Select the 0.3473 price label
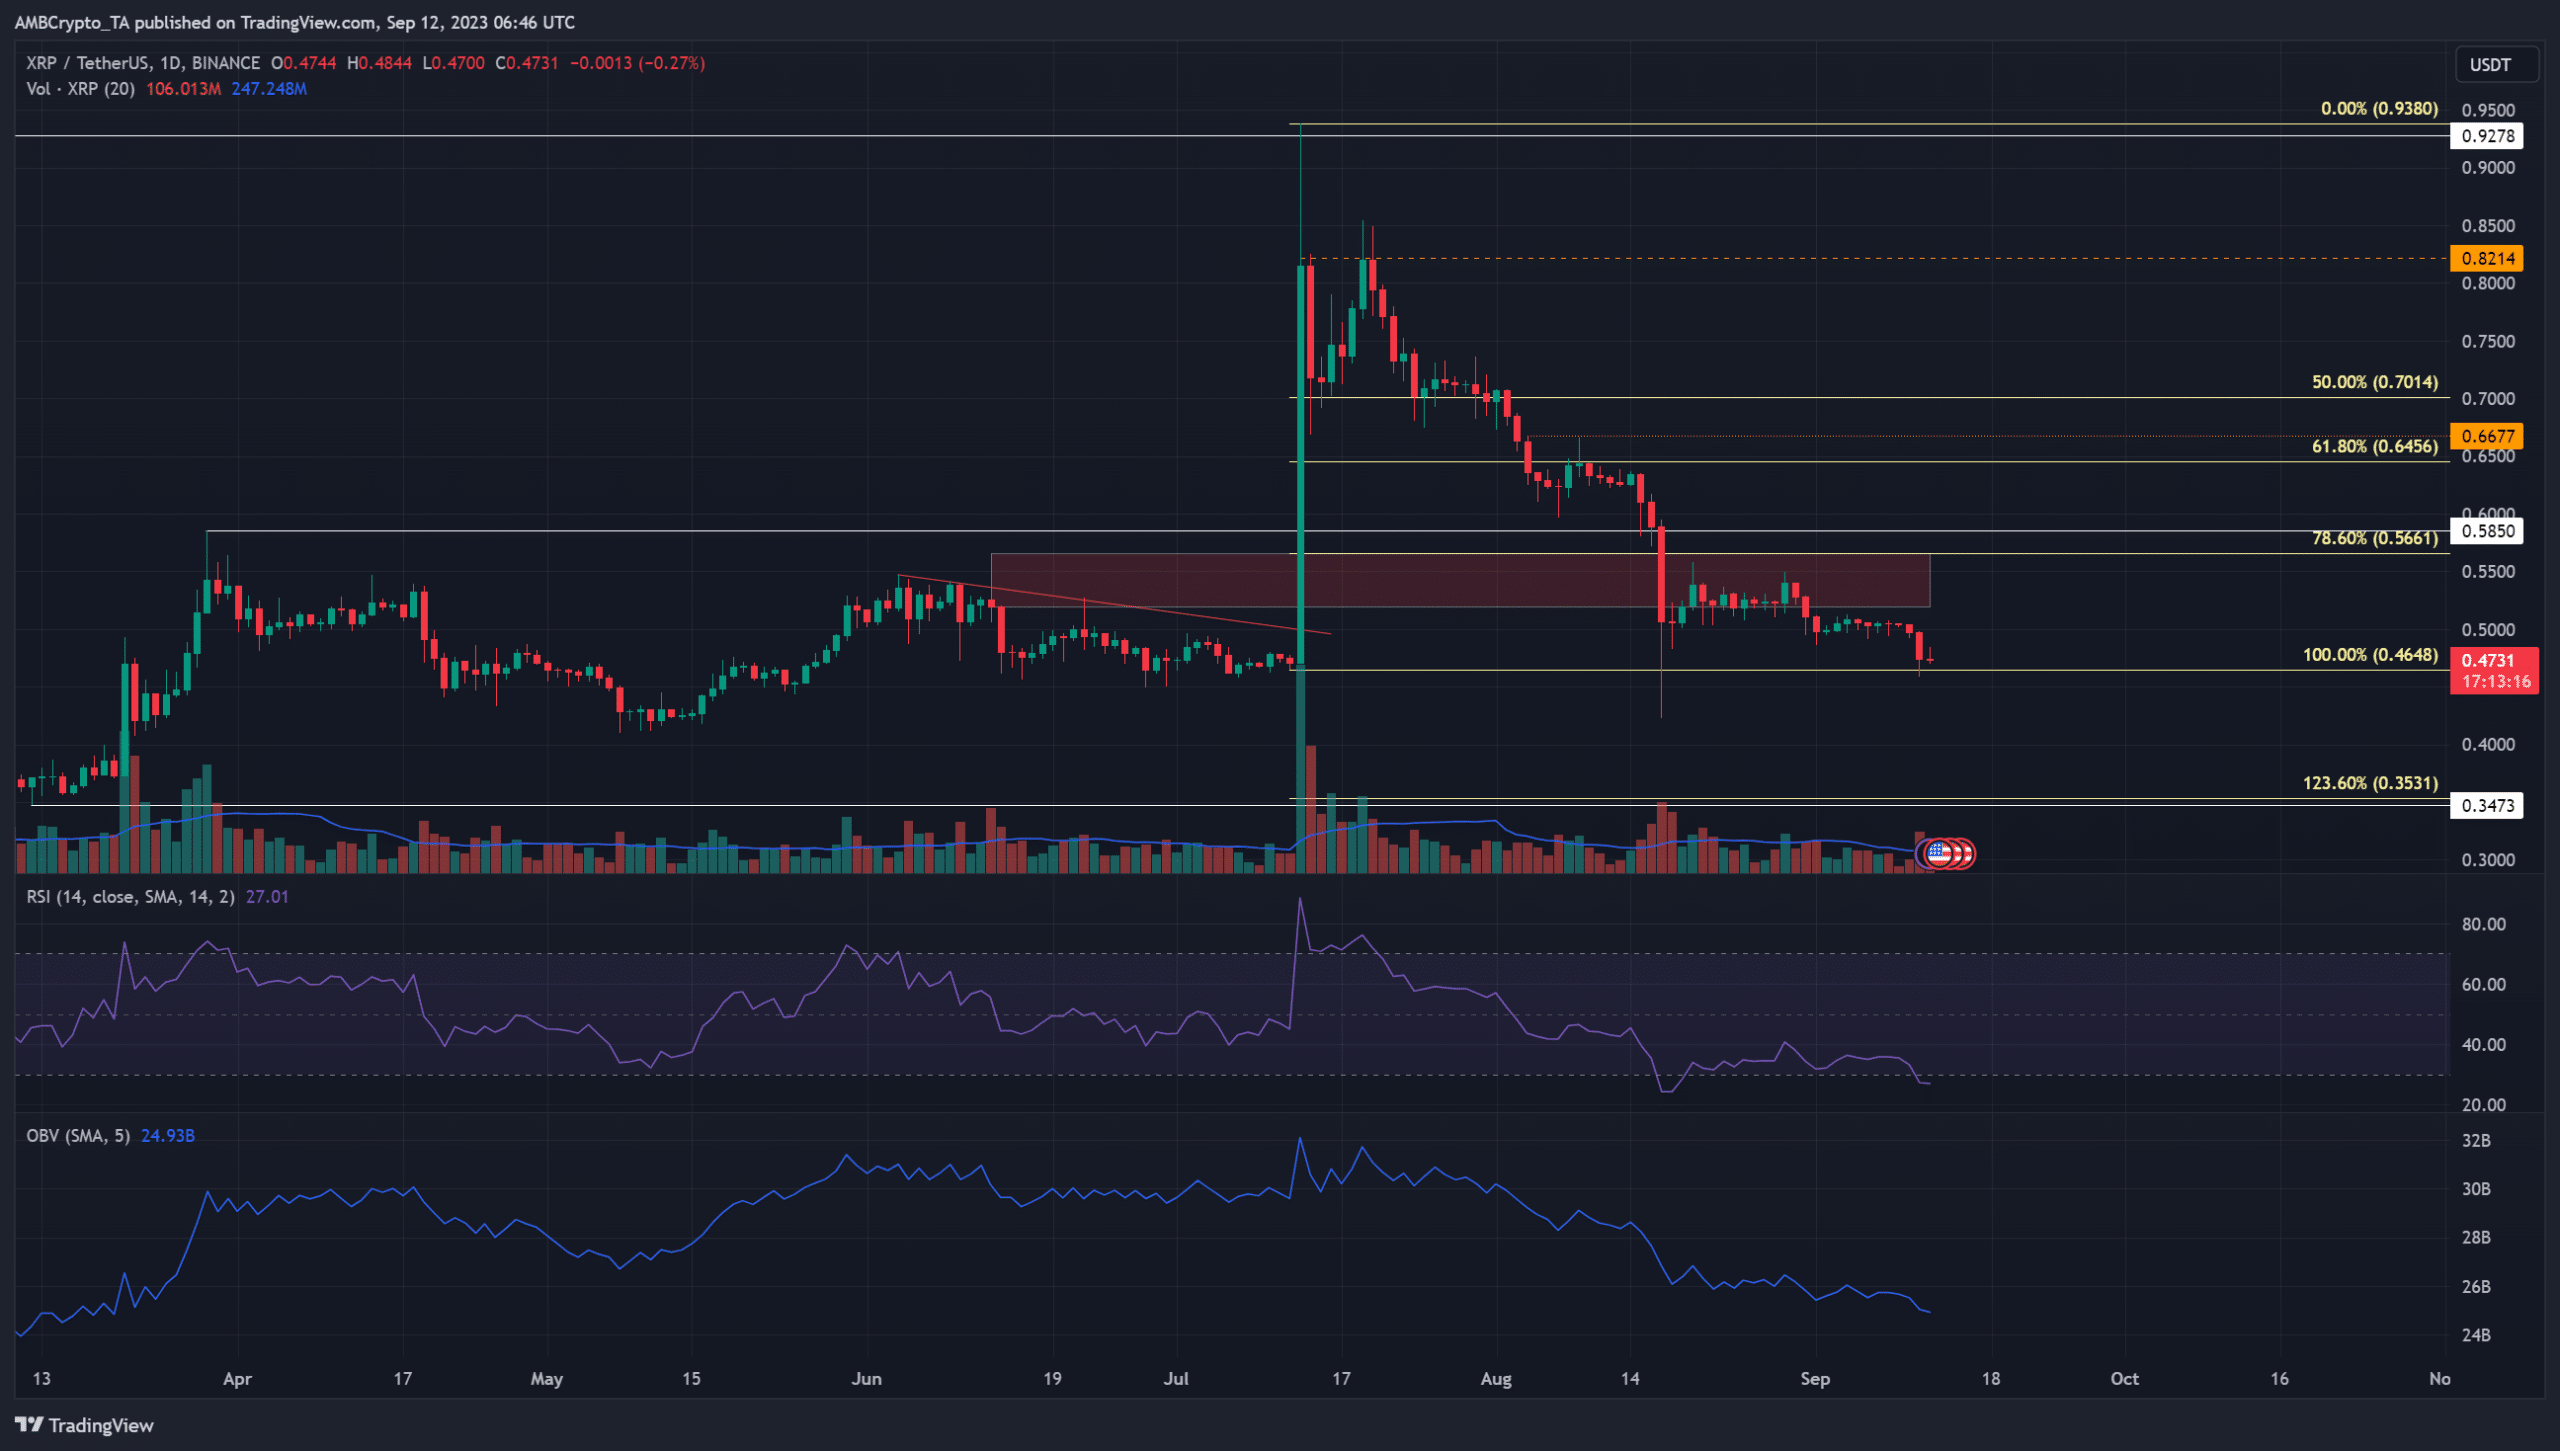 point(2487,805)
